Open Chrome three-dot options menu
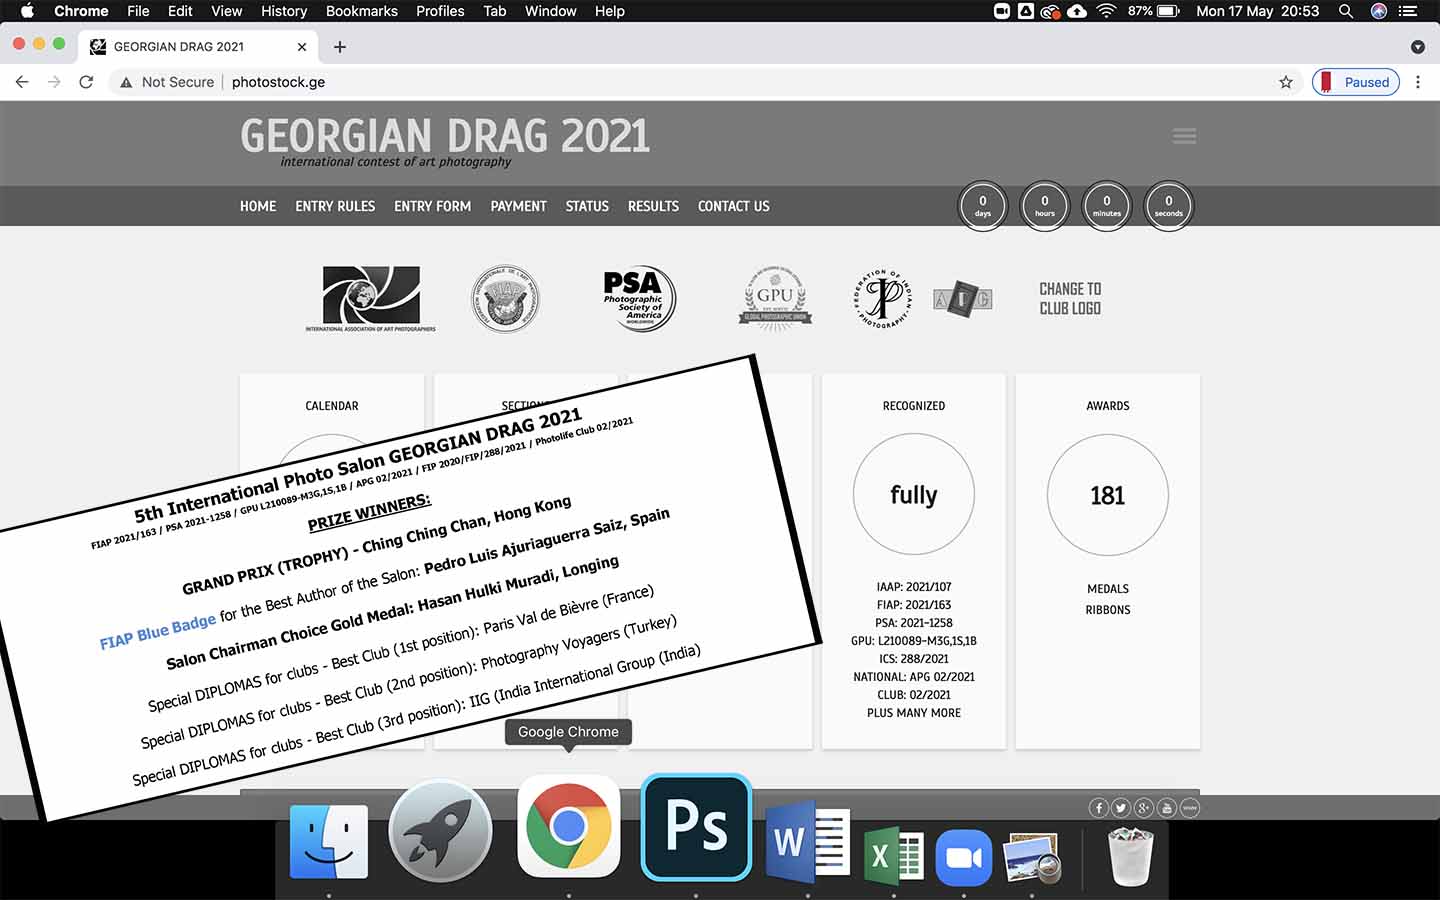The height and width of the screenshot is (900, 1440). click(1418, 82)
